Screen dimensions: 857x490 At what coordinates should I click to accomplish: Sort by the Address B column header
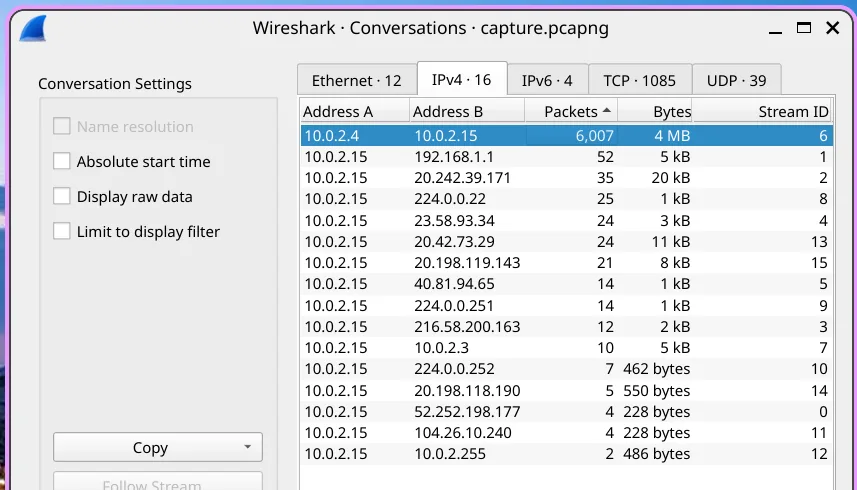click(467, 111)
